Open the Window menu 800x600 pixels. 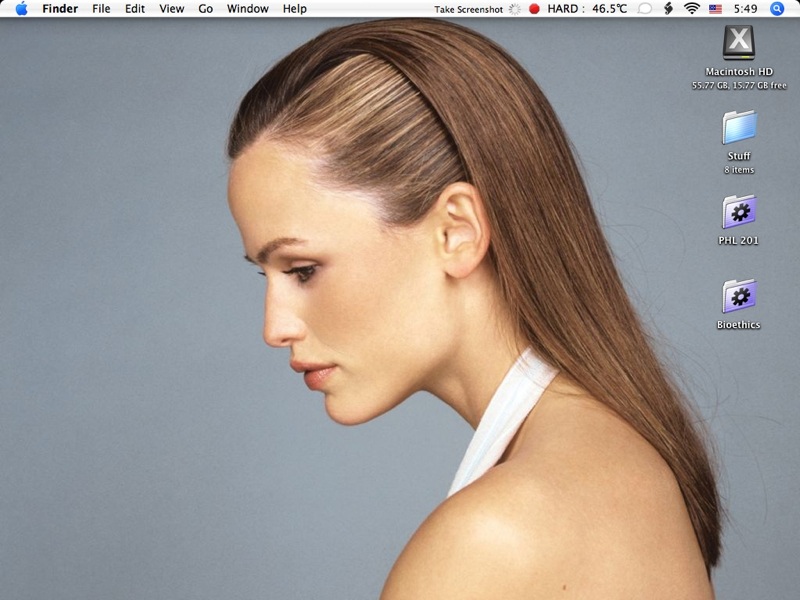tap(247, 9)
